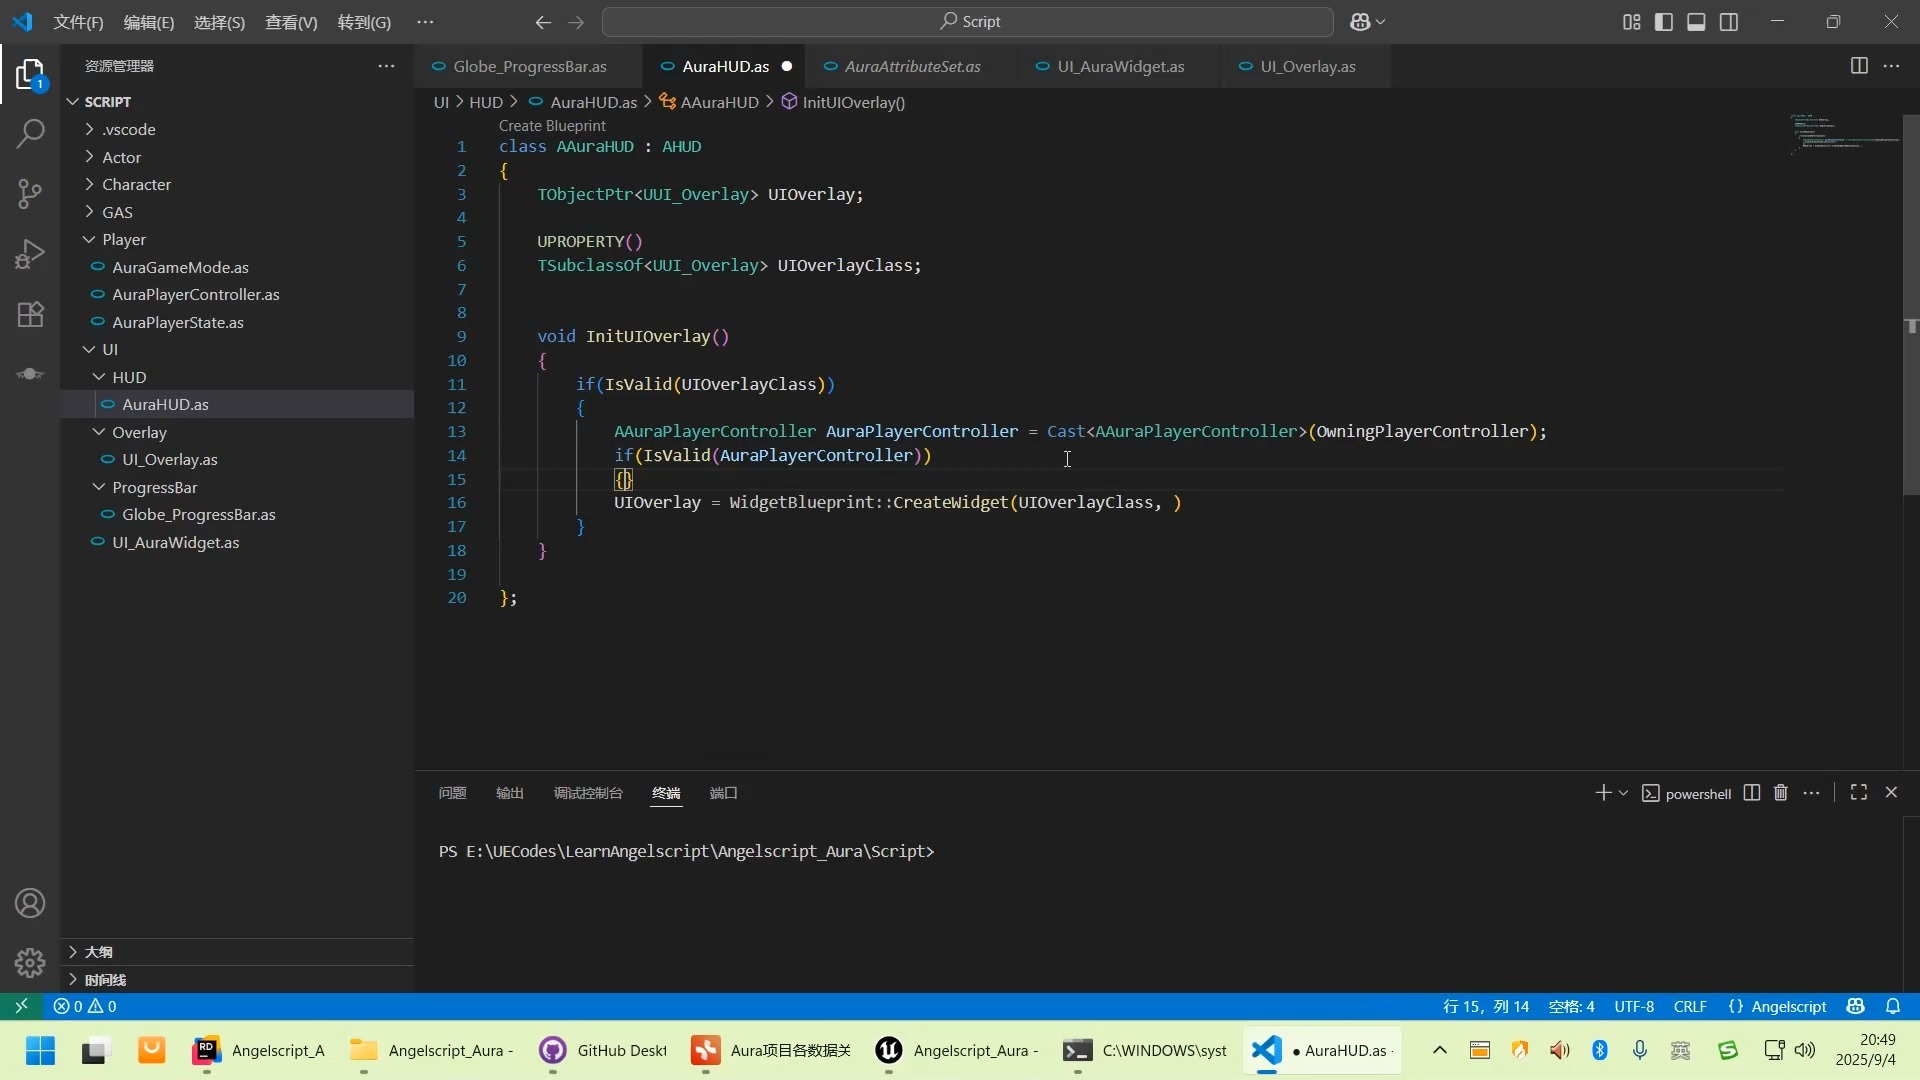This screenshot has width=1920, height=1080.
Task: Open the notifications bell in status bar
Action: (1892, 1006)
